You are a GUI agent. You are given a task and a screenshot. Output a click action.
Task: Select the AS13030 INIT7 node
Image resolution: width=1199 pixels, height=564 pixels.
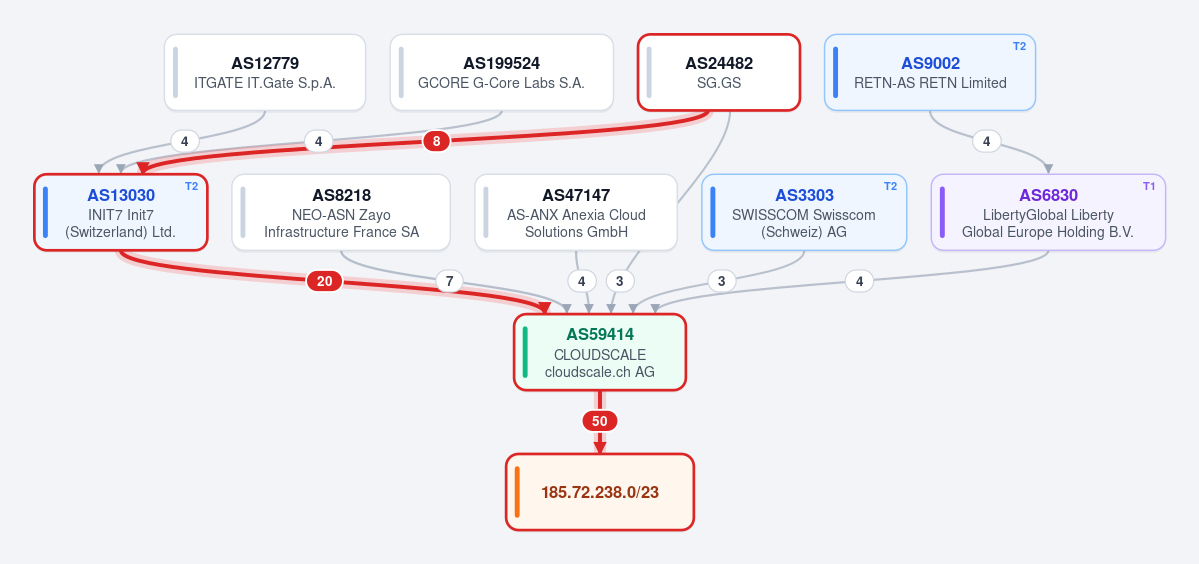[121, 212]
